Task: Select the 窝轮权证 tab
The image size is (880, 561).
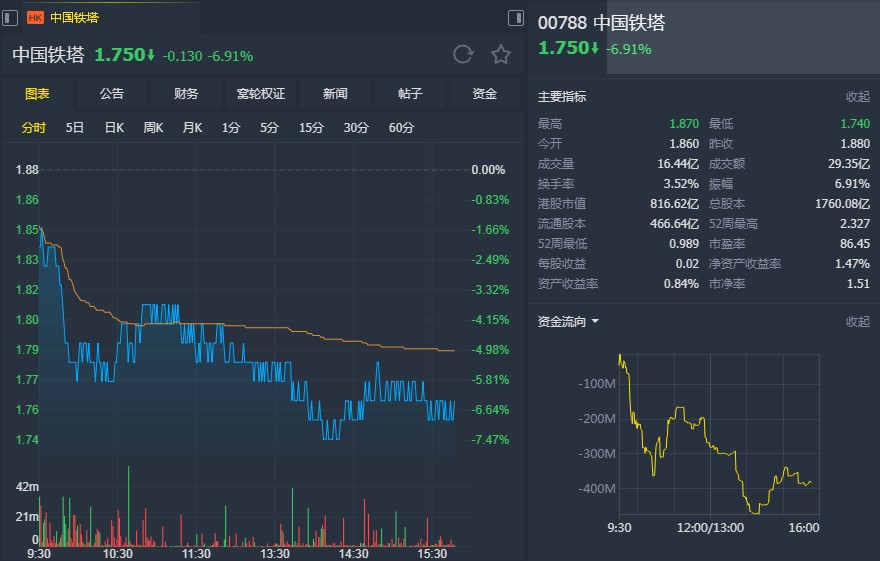Action: pos(261,94)
